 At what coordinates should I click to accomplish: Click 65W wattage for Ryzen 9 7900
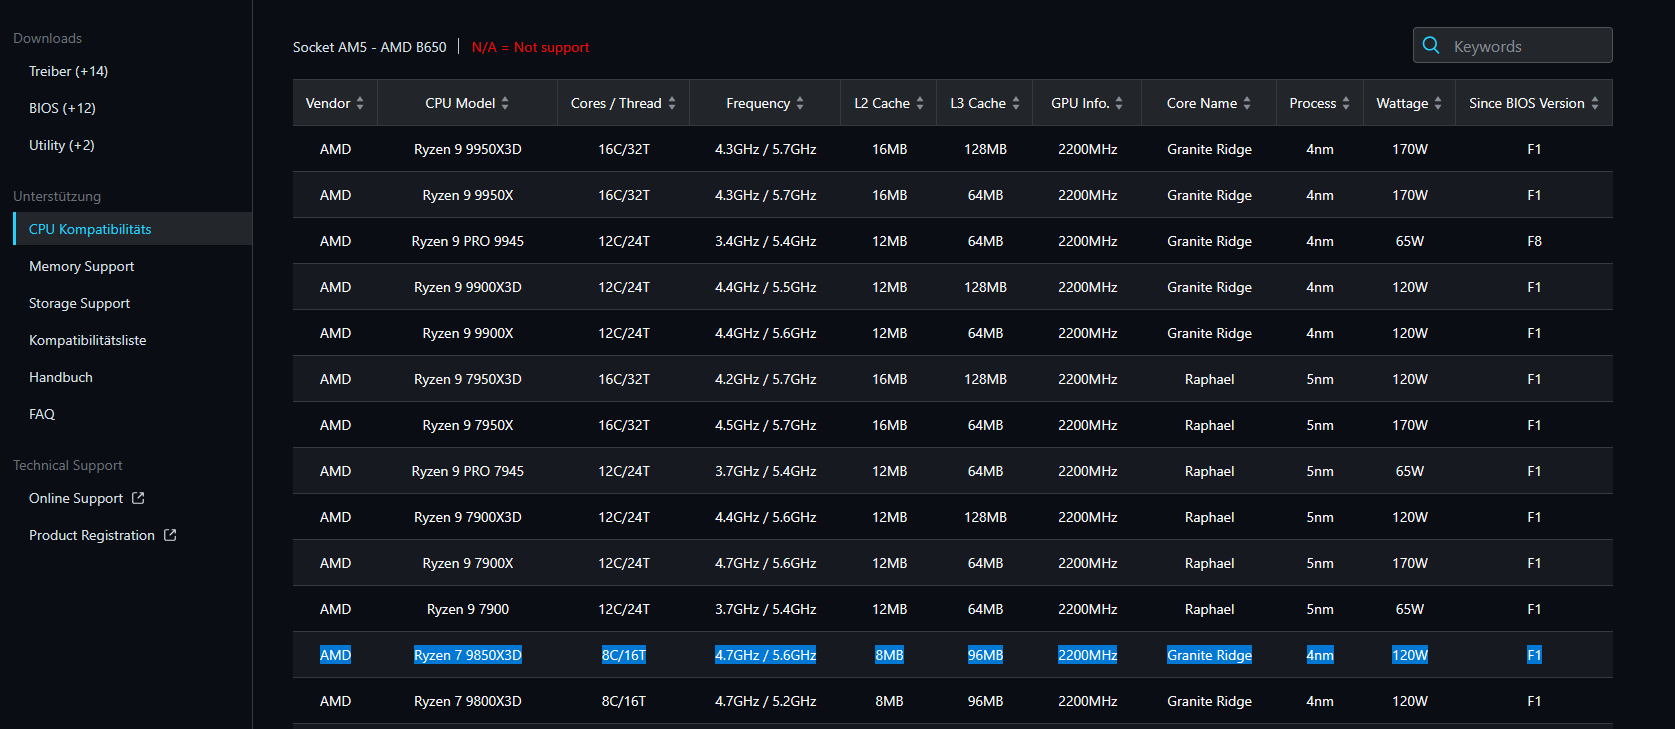coord(1410,609)
